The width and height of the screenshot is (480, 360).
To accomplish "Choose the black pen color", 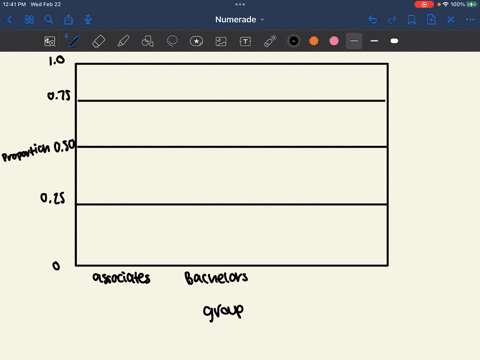I will click(294, 41).
